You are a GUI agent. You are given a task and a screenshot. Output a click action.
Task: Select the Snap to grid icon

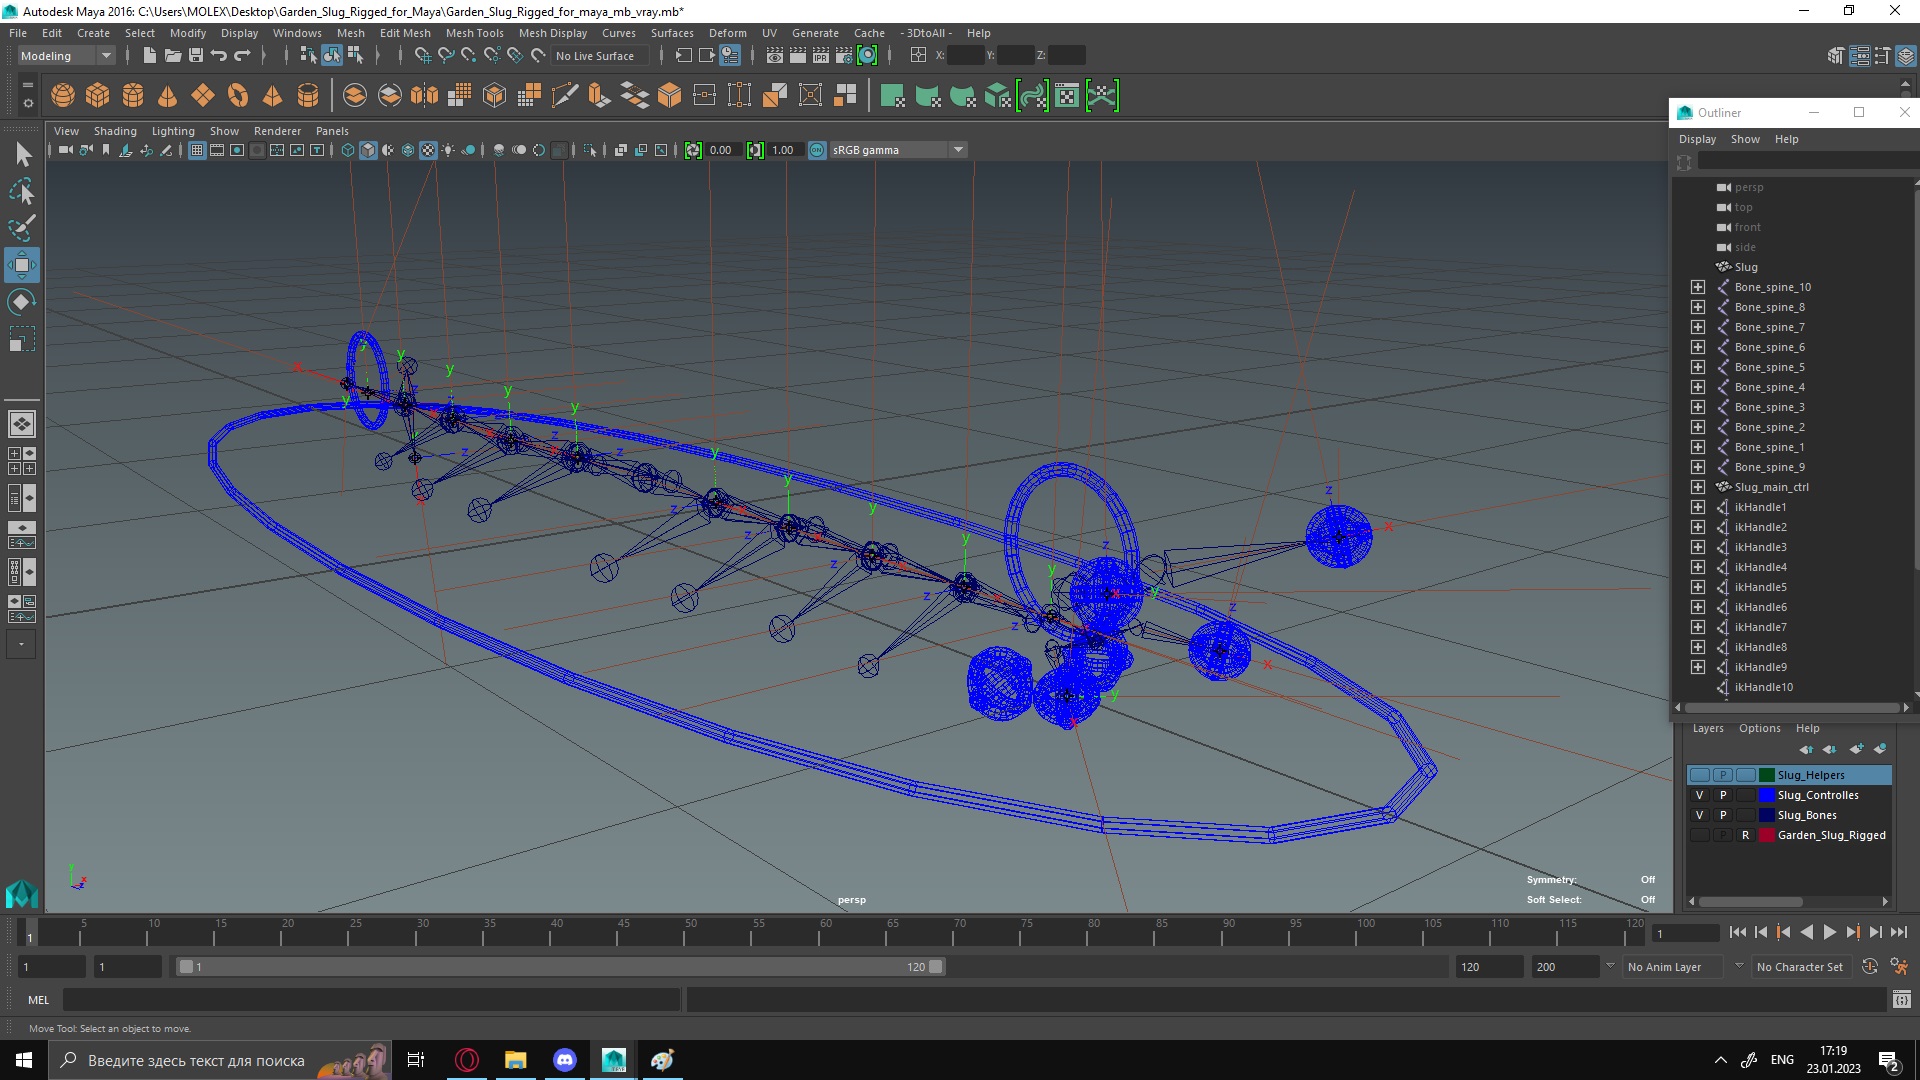coord(422,55)
